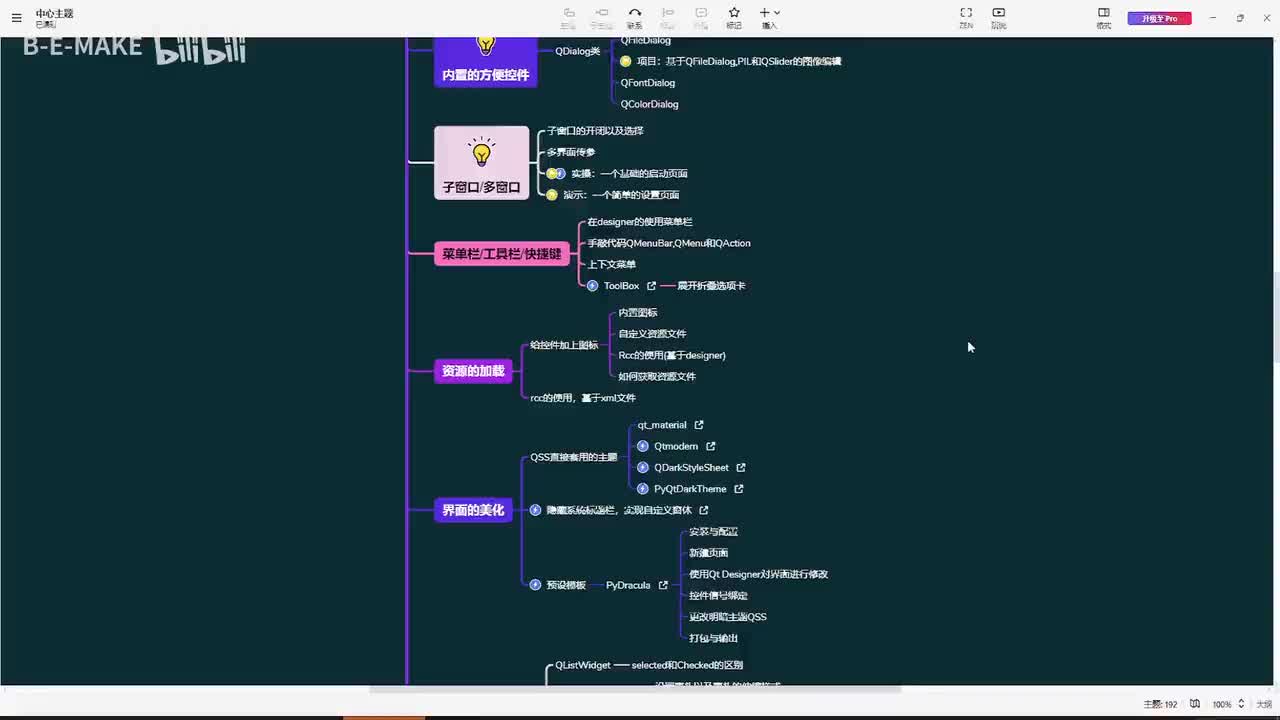This screenshot has width=1280, height=720.
Task: Select the QListWidget subtopic
Action: 583,665
